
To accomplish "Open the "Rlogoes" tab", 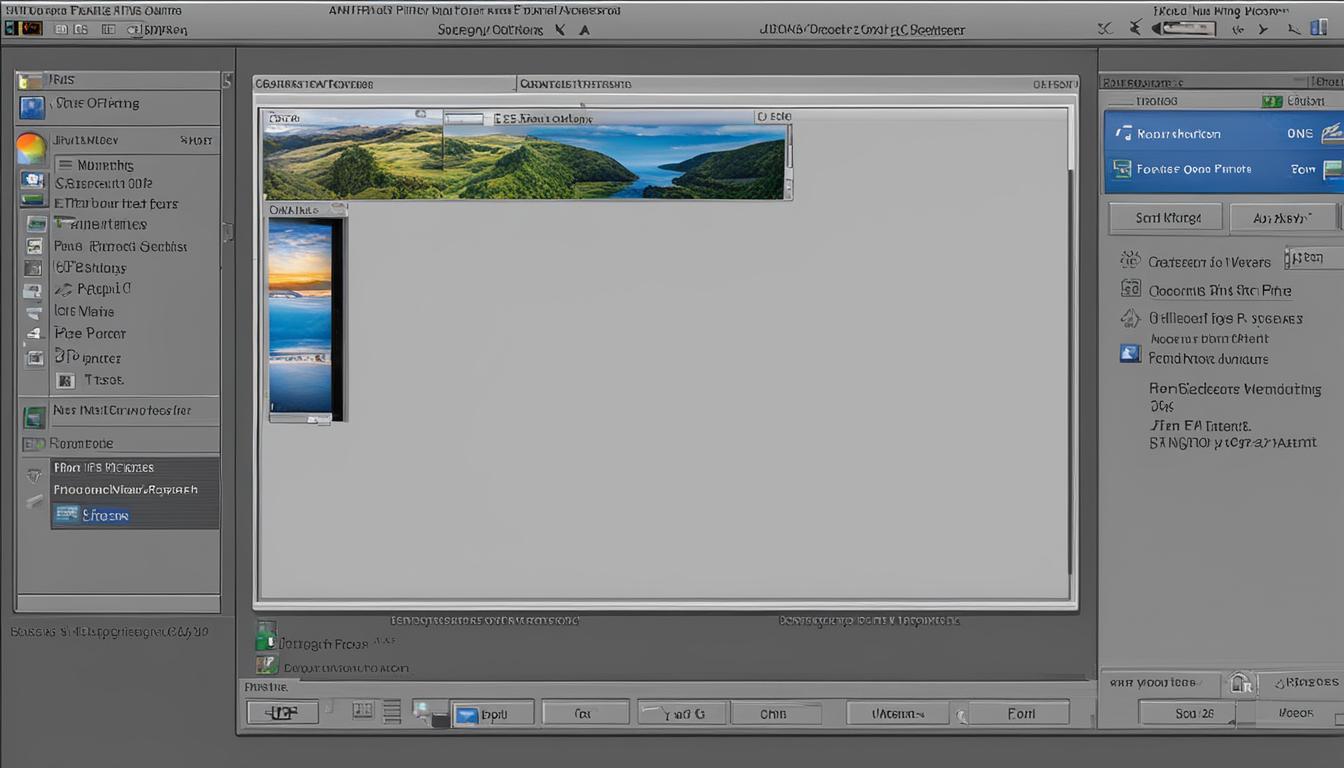I will click(1299, 683).
